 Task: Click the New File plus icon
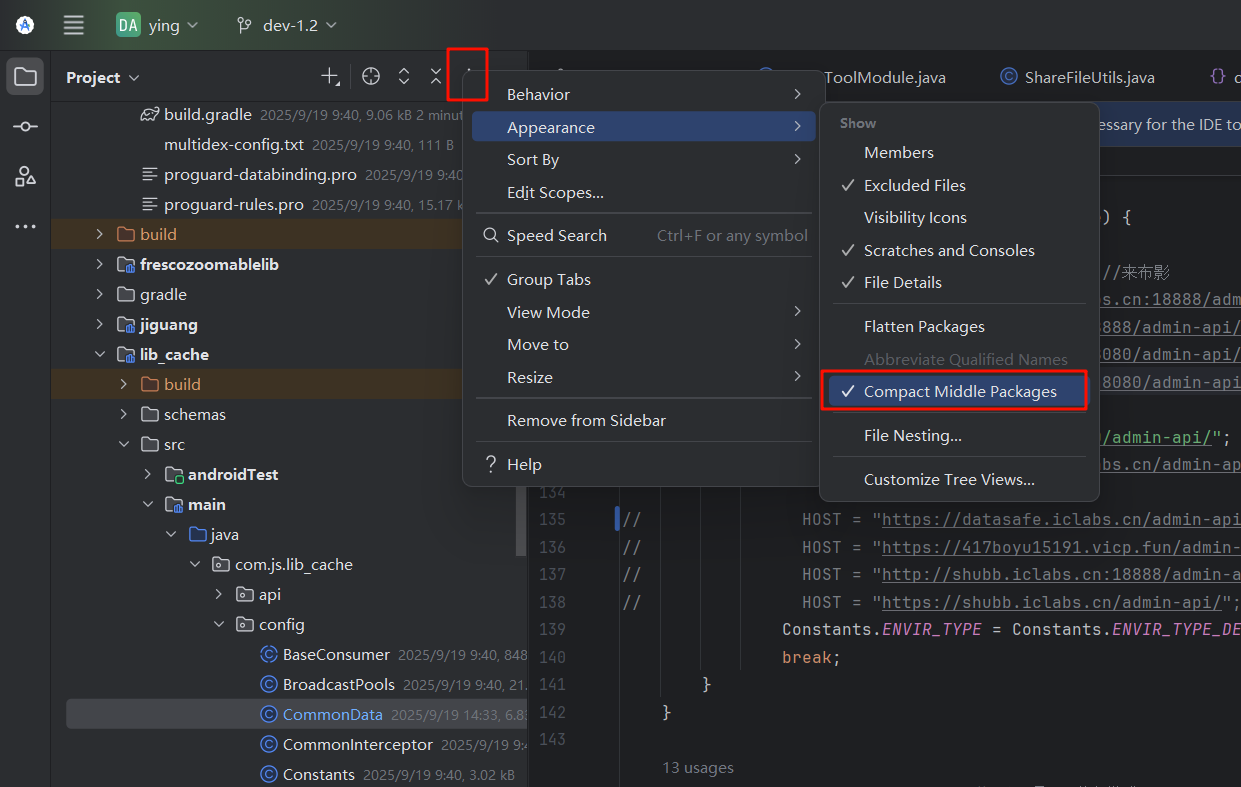point(330,77)
